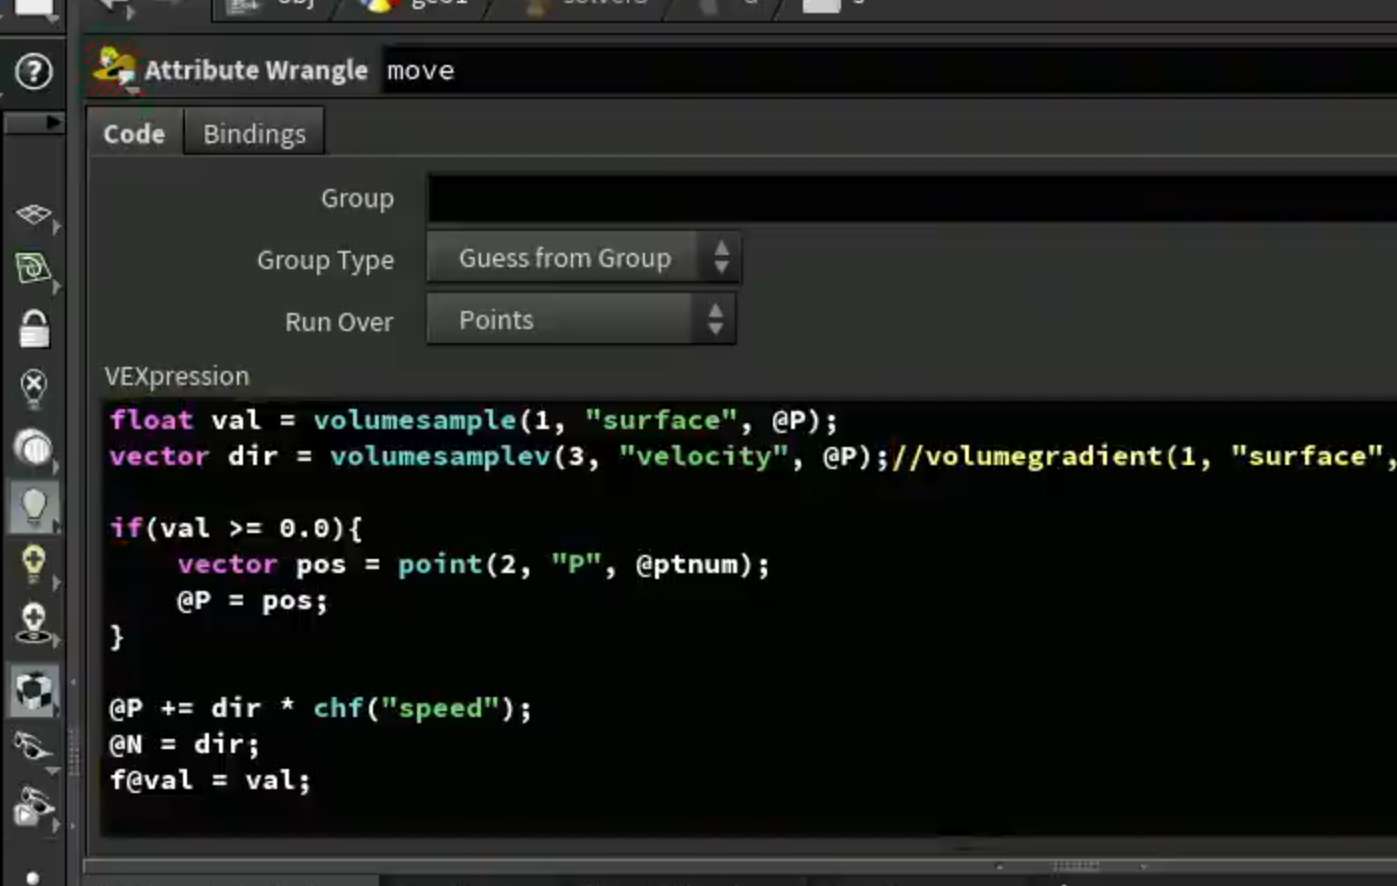Expand the sidebar toolbar arrow strip
This screenshot has width=1397, height=886.
(33, 122)
